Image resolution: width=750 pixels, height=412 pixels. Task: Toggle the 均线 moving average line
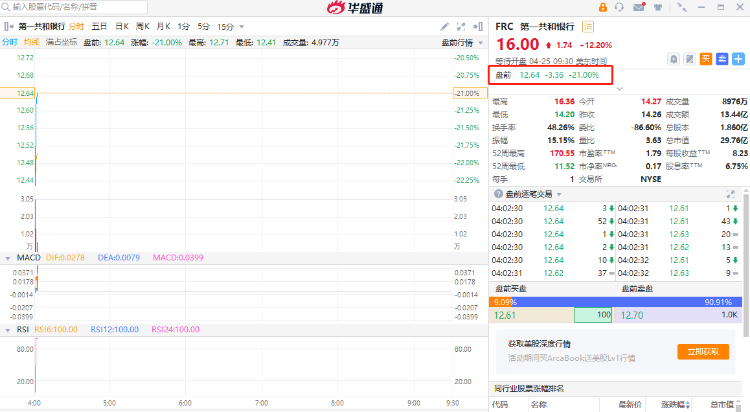point(31,42)
